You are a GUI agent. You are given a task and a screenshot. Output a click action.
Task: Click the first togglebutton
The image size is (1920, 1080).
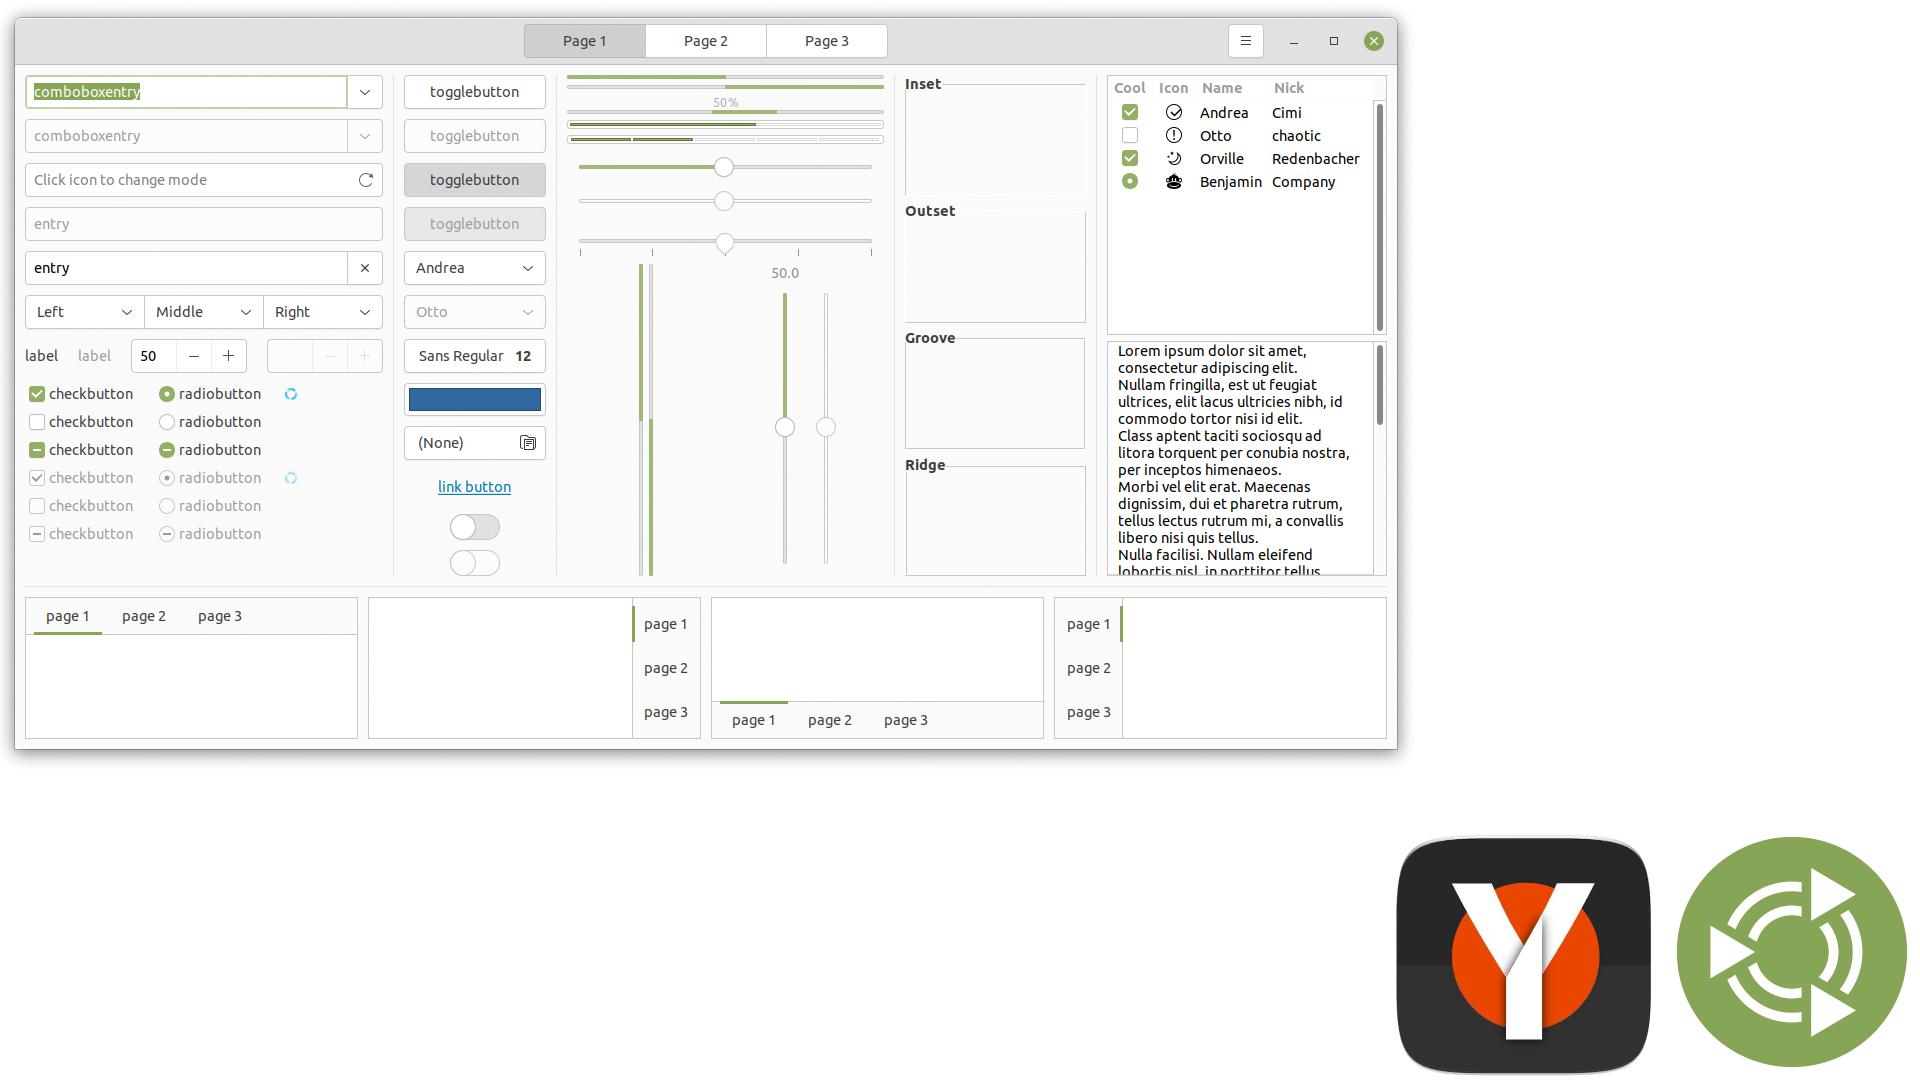[x=475, y=92]
